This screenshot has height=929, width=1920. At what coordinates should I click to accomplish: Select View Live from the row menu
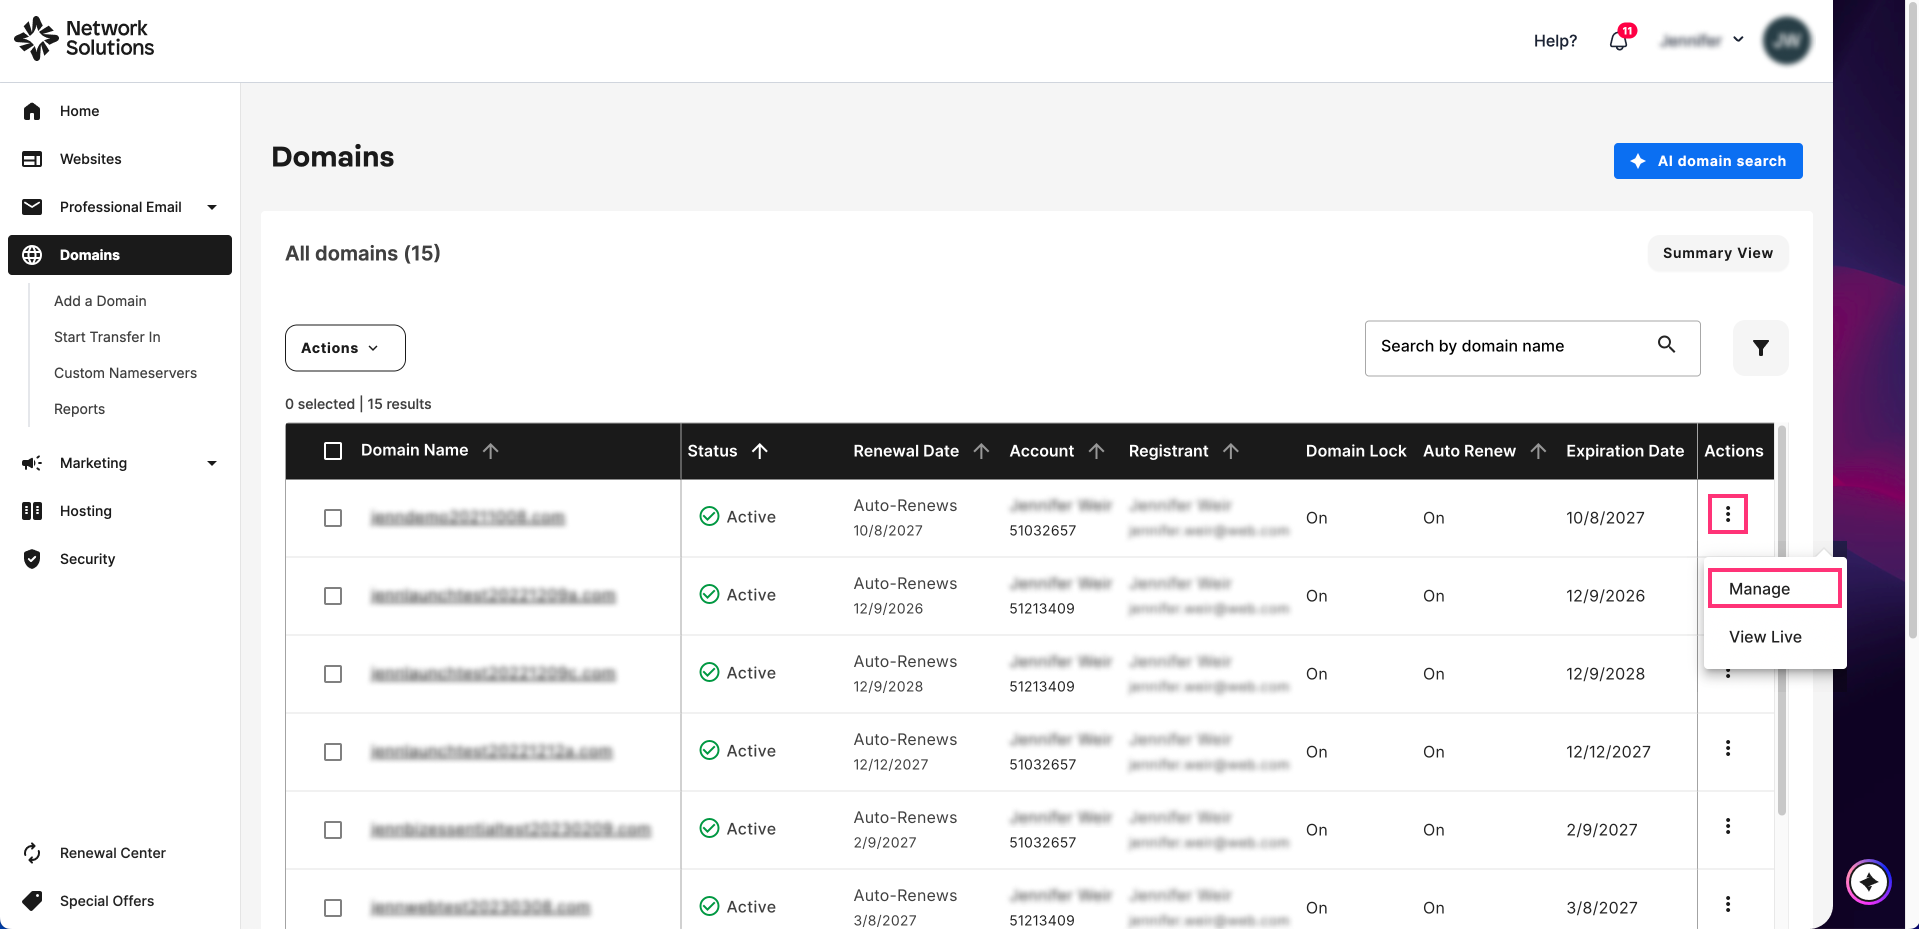point(1765,637)
